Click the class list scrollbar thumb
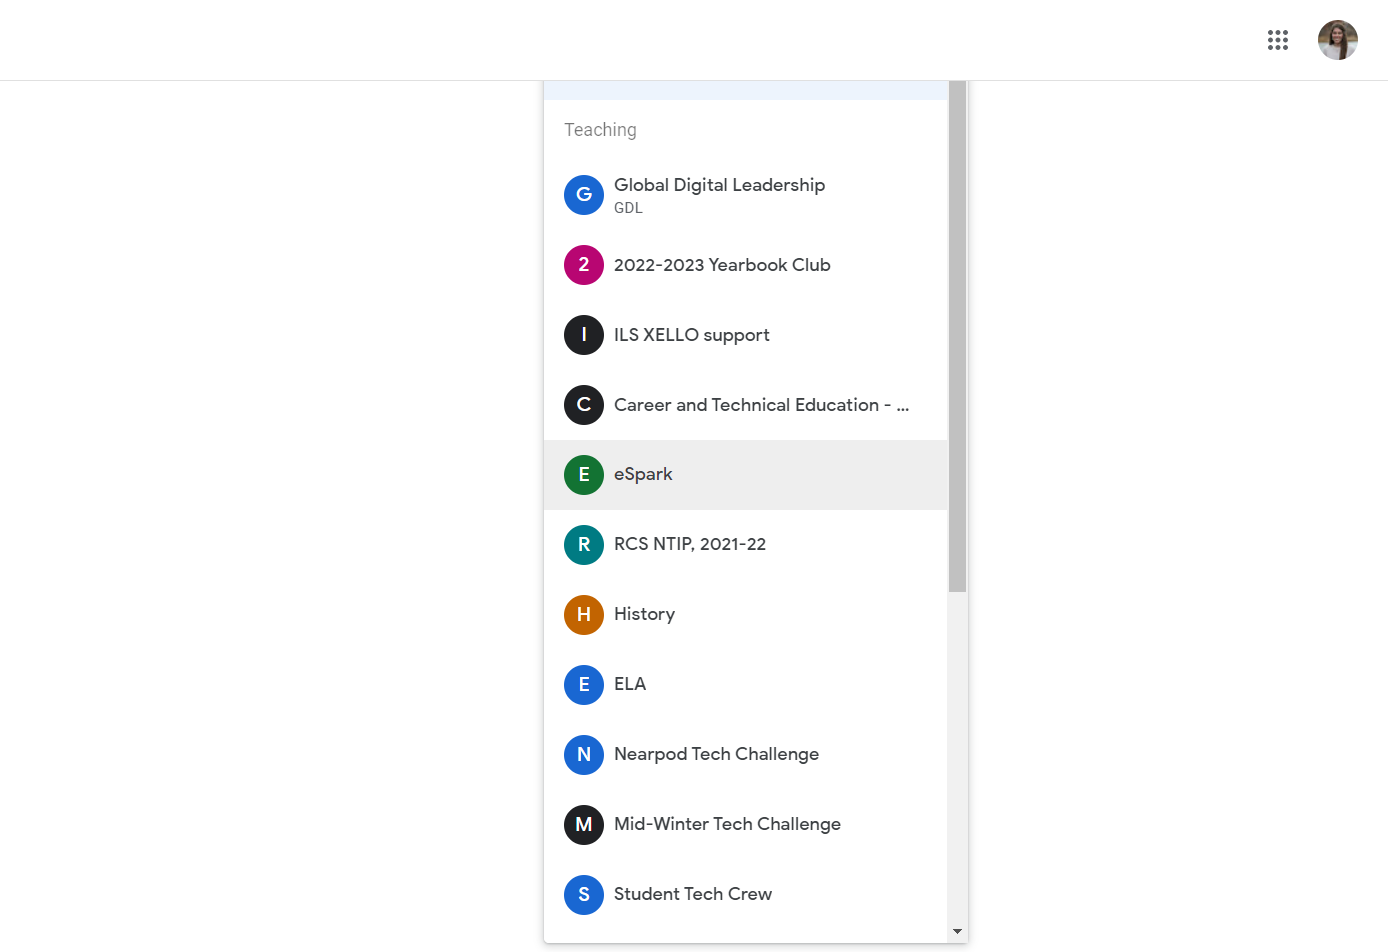 pyautogui.click(x=957, y=336)
